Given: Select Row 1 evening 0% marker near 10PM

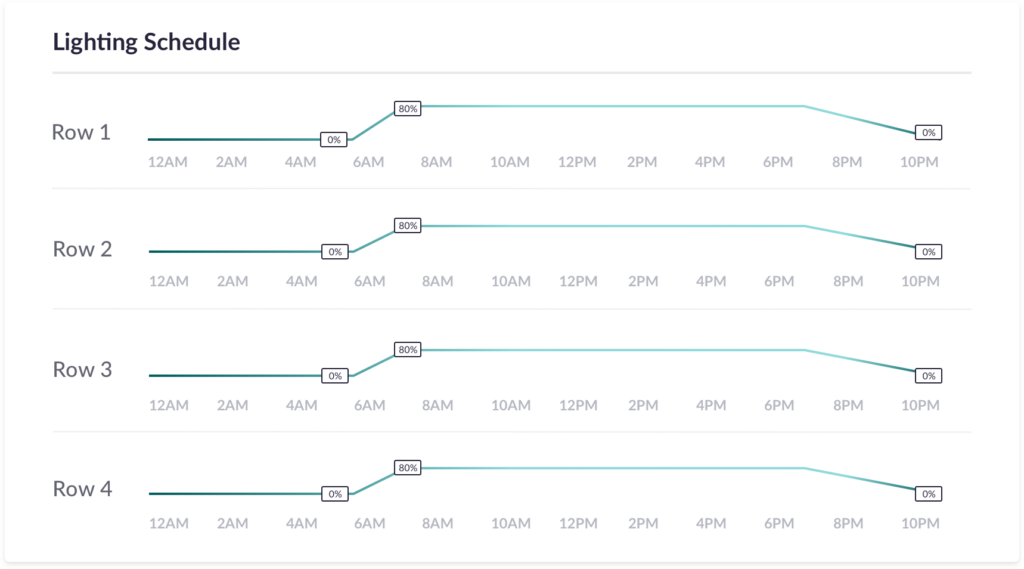Looking at the screenshot, I should [x=928, y=132].
